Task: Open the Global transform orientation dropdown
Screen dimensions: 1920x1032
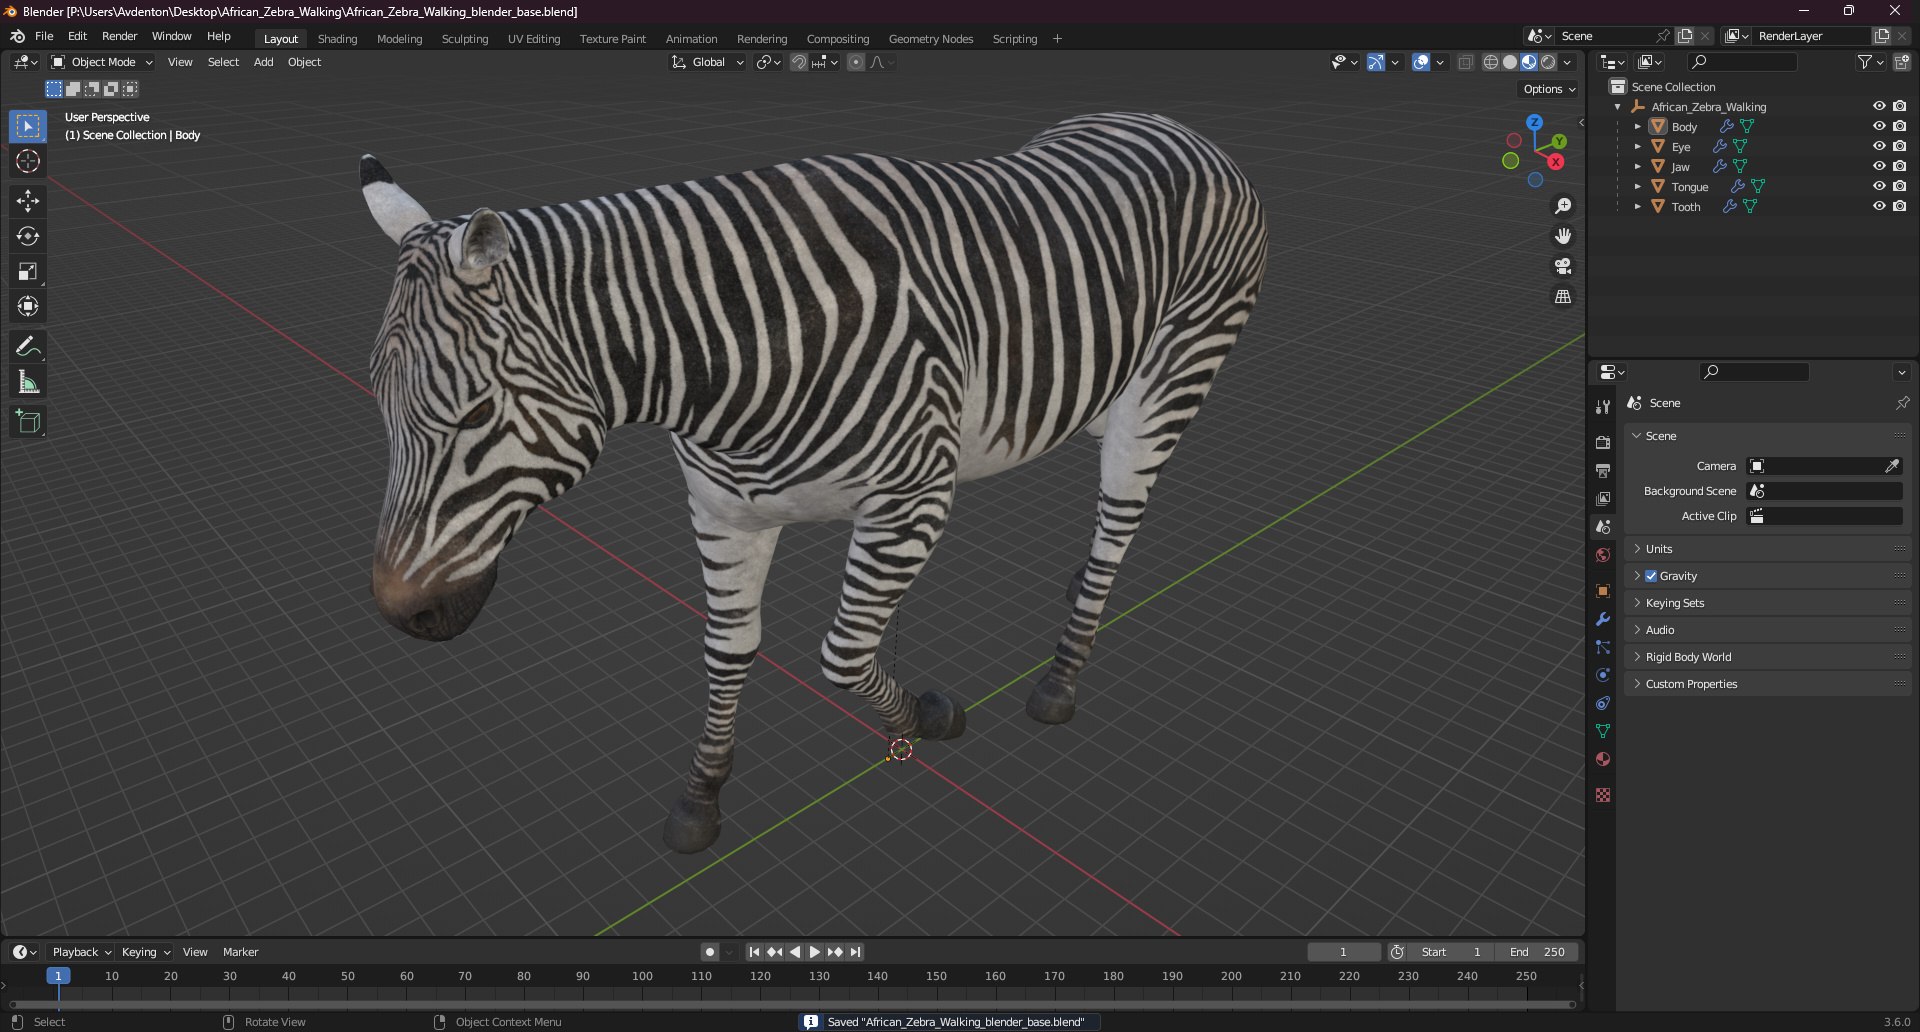Action: (708, 62)
